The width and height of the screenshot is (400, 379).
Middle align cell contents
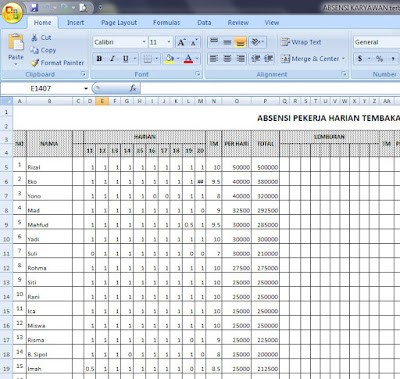(227, 42)
